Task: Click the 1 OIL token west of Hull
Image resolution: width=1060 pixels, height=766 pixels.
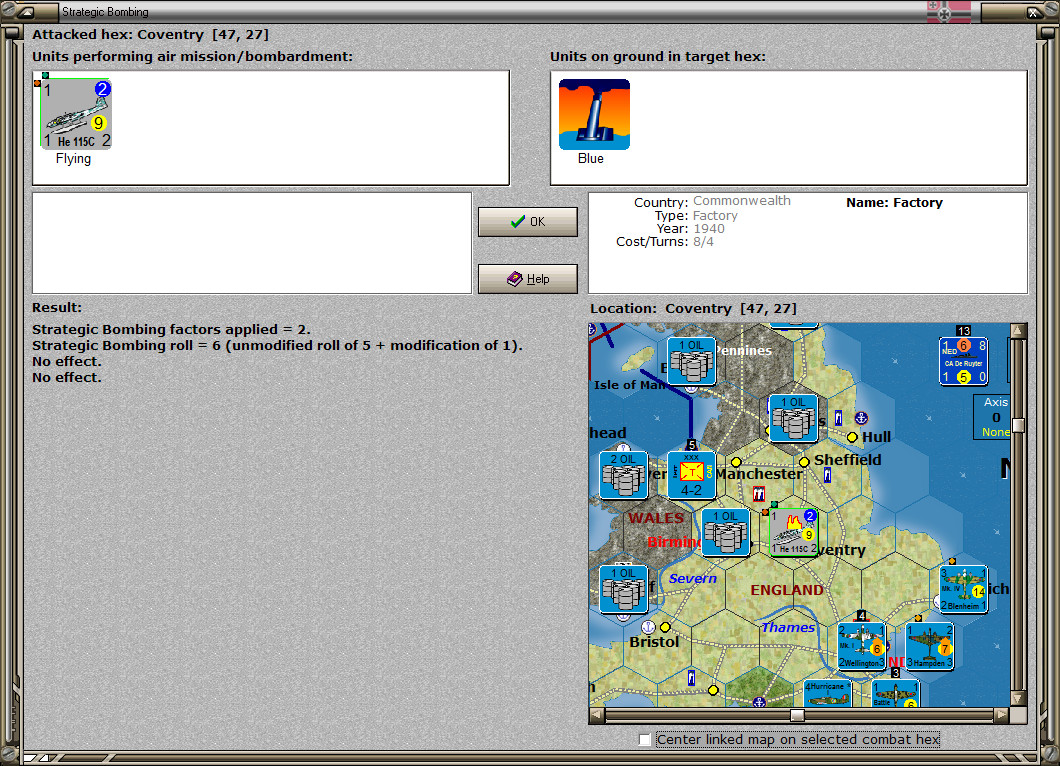Action: (793, 418)
